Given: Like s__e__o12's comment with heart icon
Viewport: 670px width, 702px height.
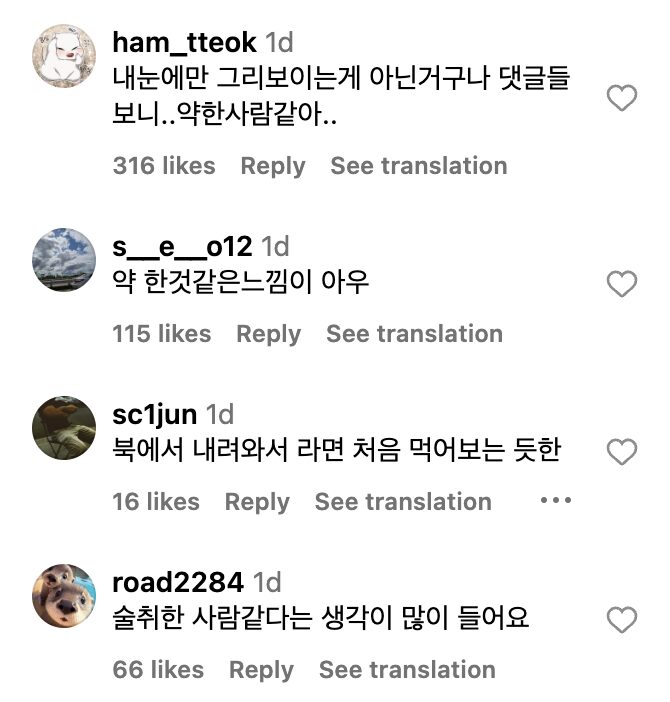Looking at the screenshot, I should coord(622,285).
